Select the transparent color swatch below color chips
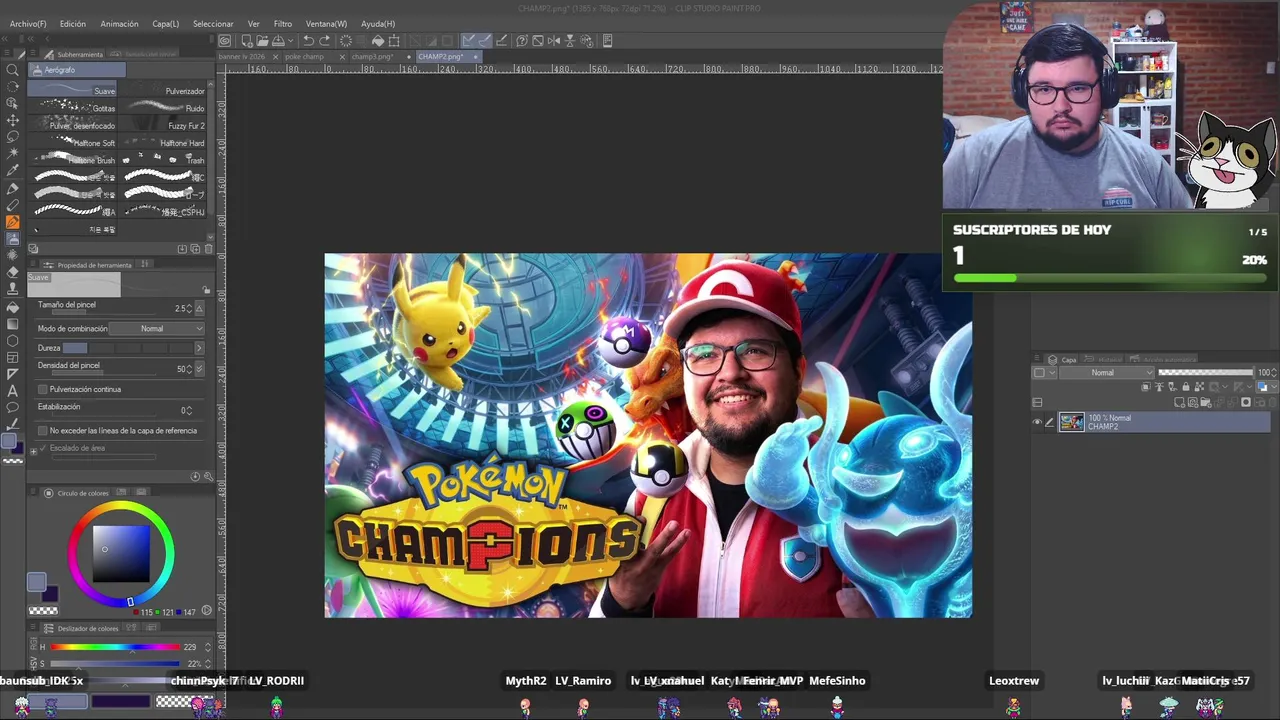 click(43, 610)
